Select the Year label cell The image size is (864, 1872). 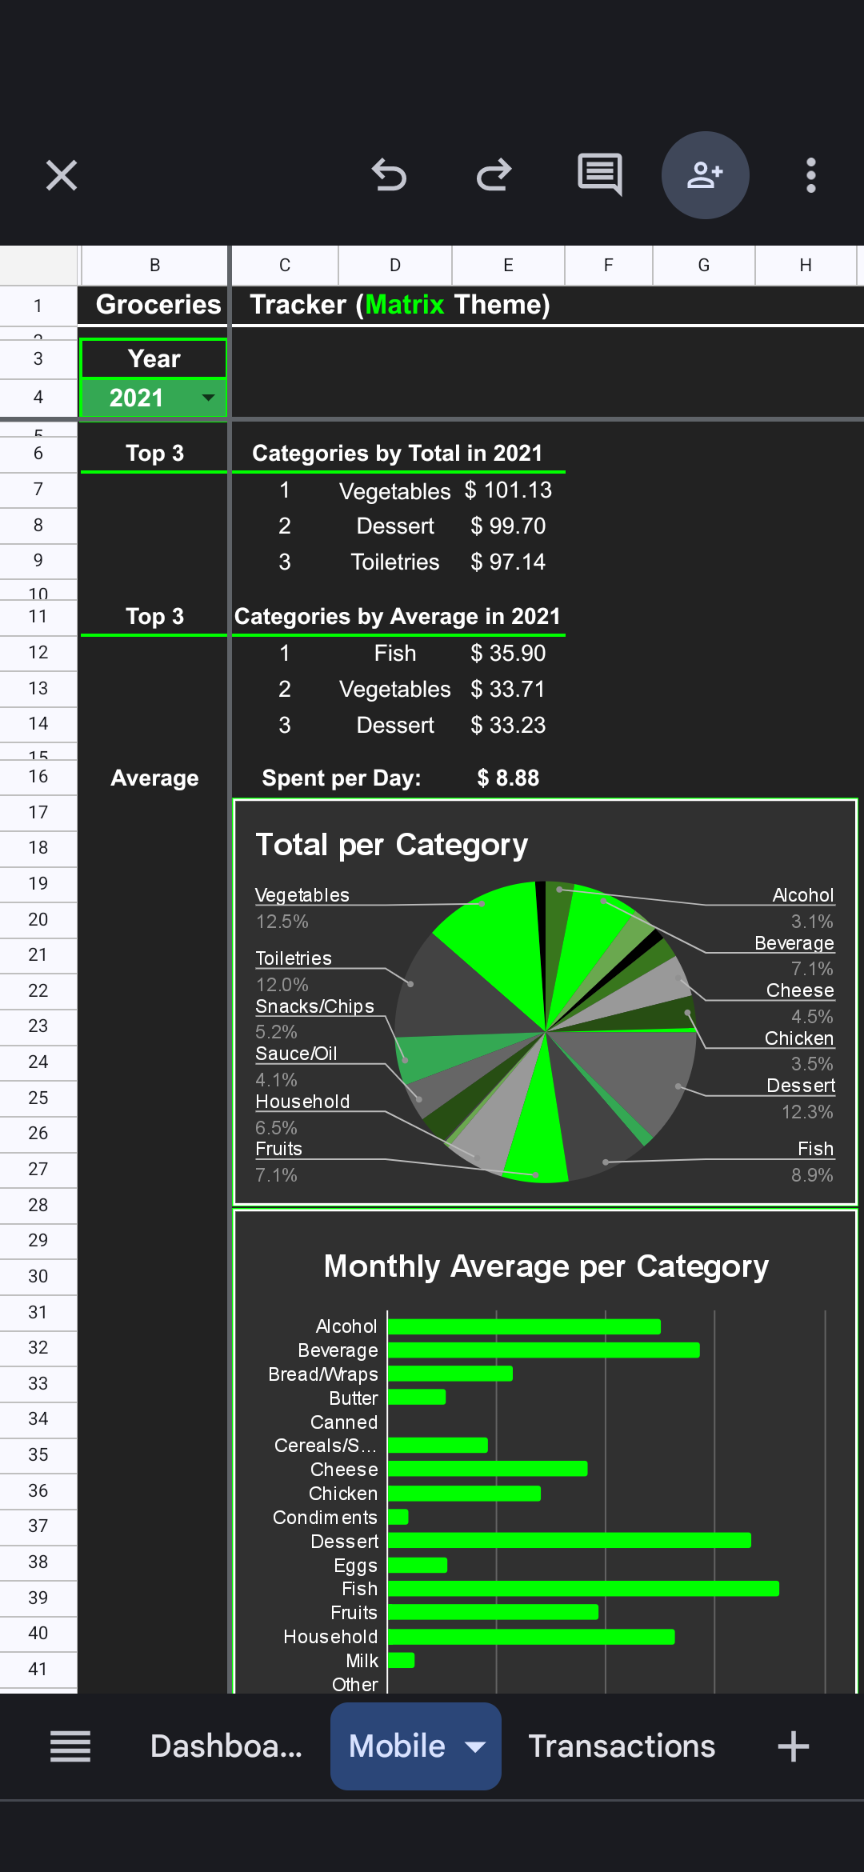point(154,359)
